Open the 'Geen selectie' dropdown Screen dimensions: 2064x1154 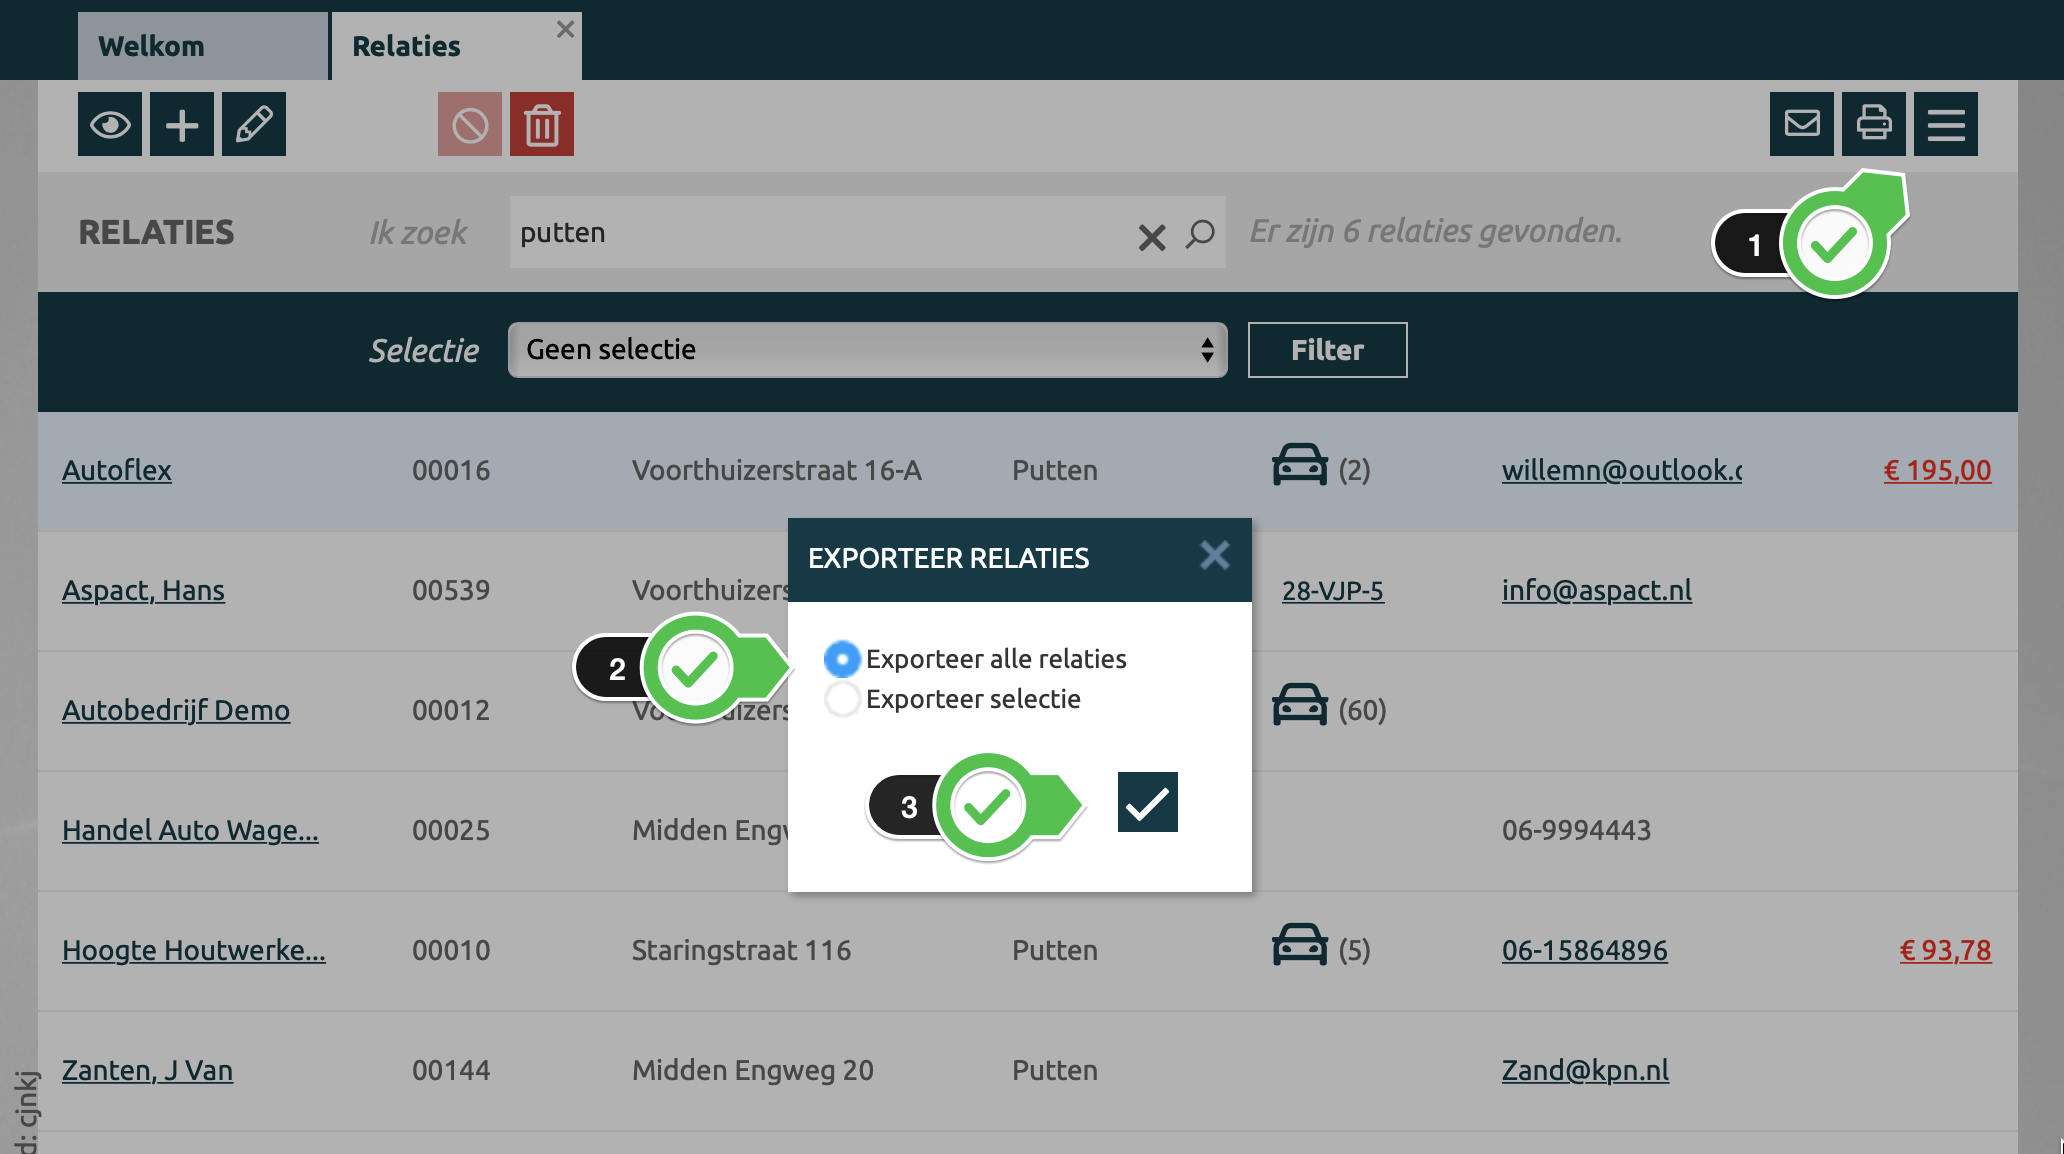[x=867, y=350]
